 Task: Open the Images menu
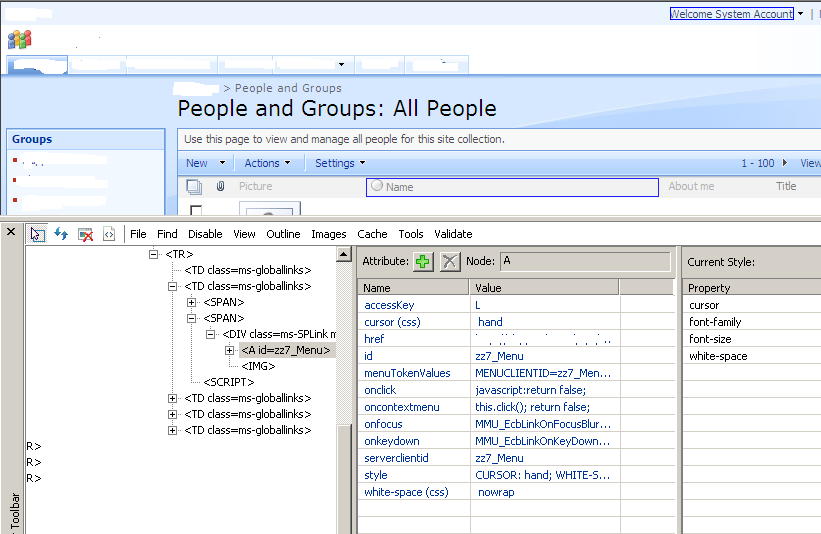click(329, 234)
